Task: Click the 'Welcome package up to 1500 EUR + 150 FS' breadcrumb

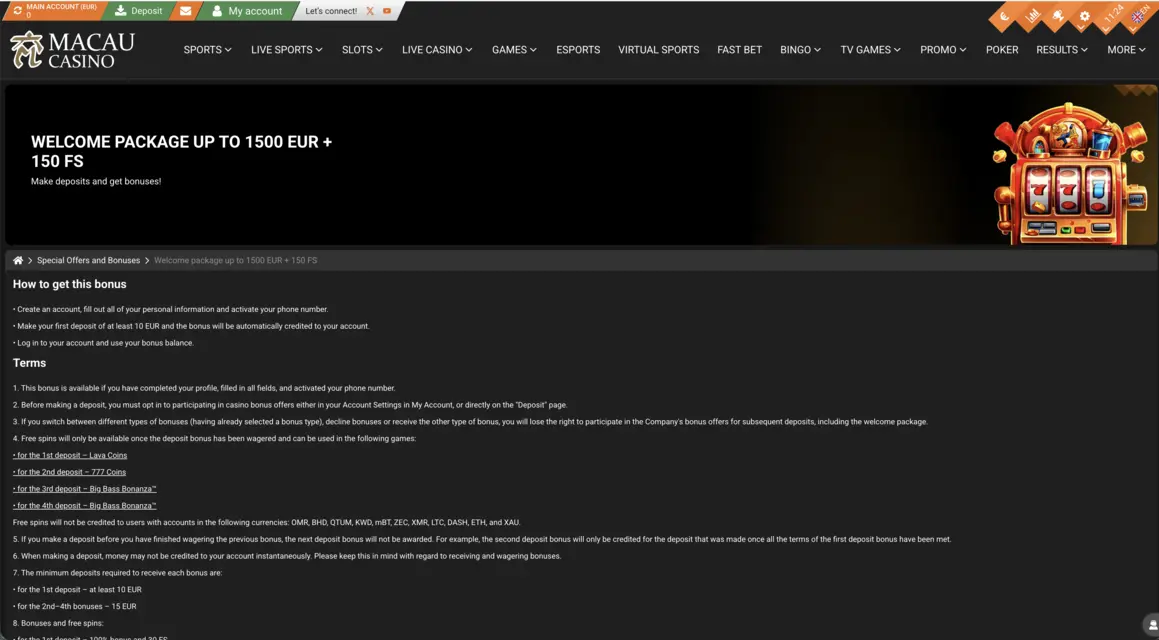Action: point(235,260)
